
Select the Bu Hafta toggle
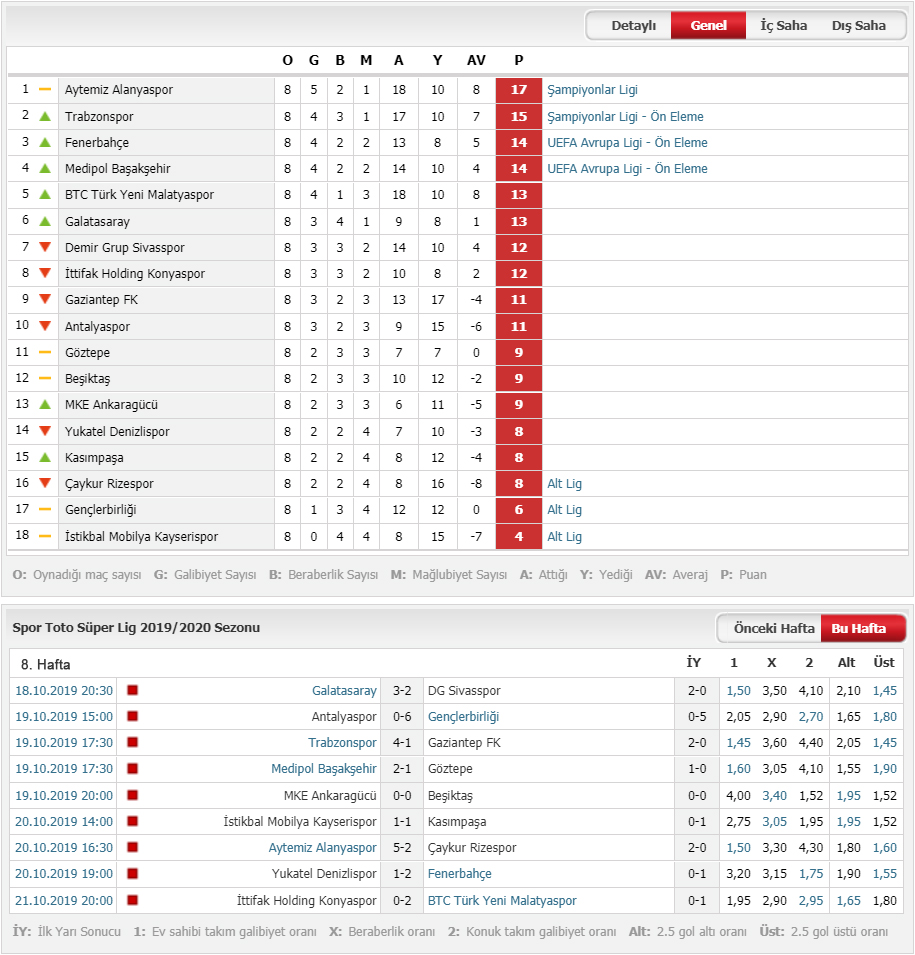(x=858, y=629)
